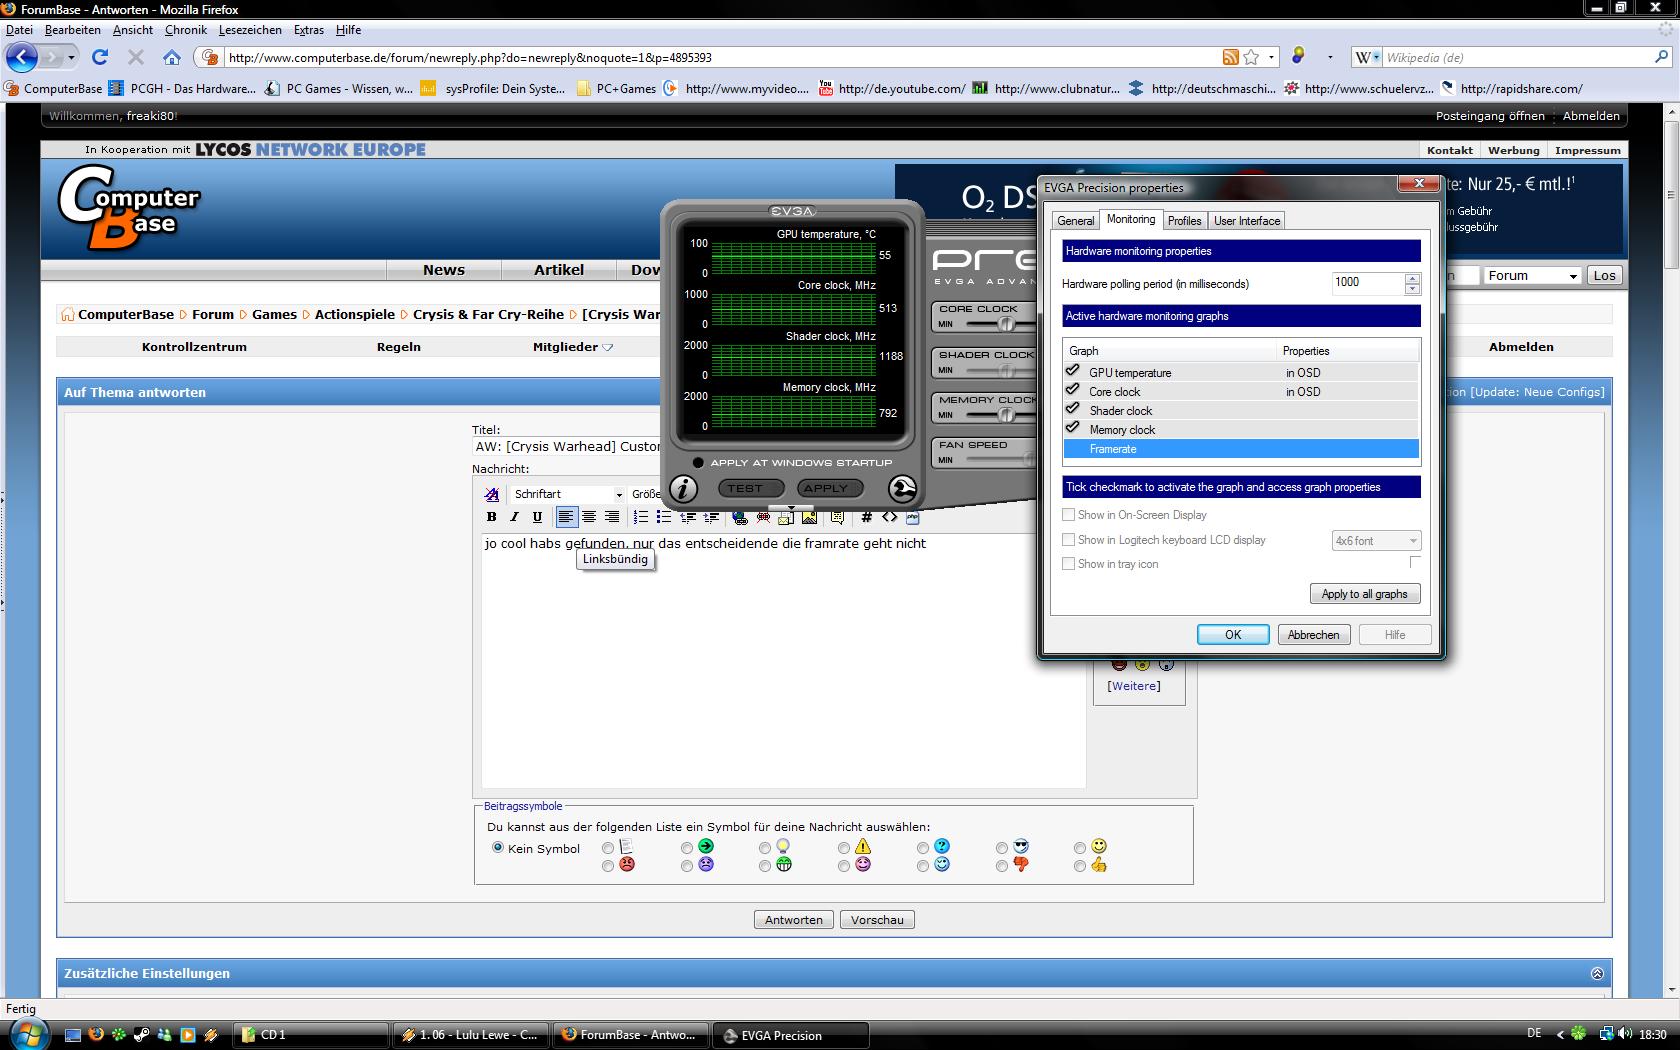Open the 4x6 font dropdown
This screenshot has width=1680, height=1050.
(x=1376, y=541)
